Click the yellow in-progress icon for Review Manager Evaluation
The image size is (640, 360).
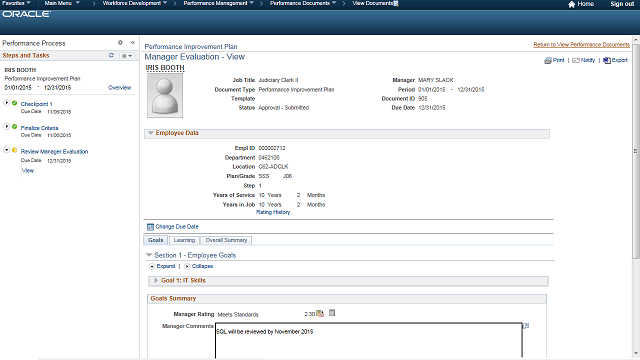15,150
